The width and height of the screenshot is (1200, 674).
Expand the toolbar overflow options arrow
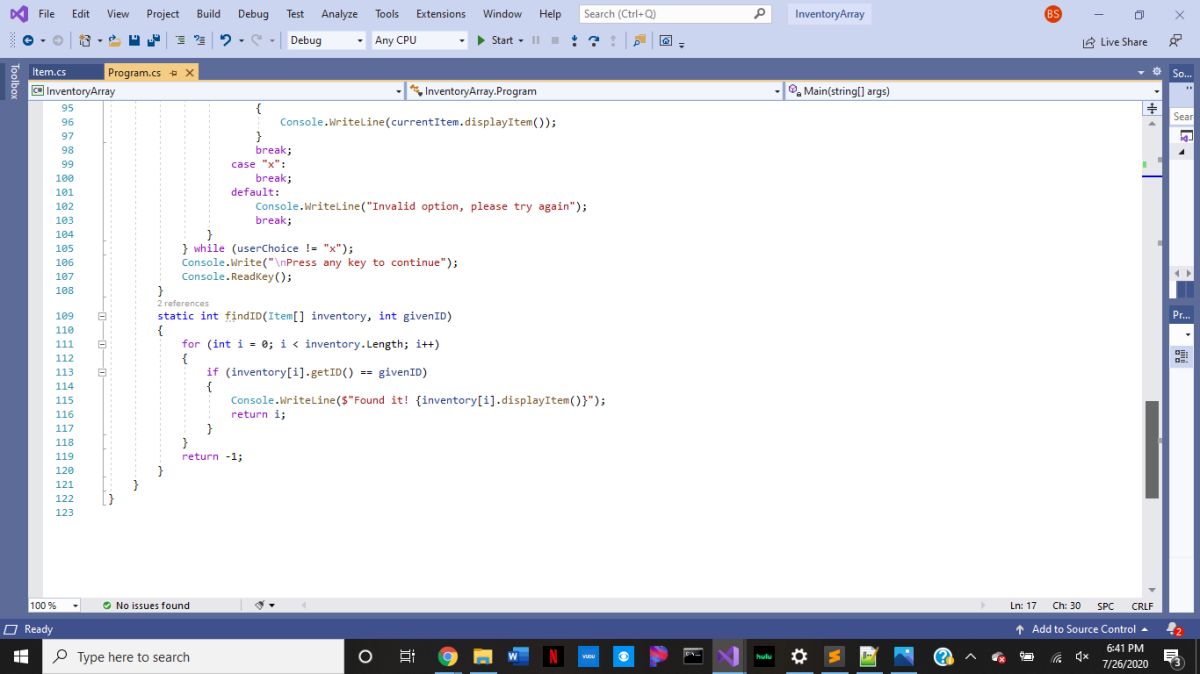681,43
